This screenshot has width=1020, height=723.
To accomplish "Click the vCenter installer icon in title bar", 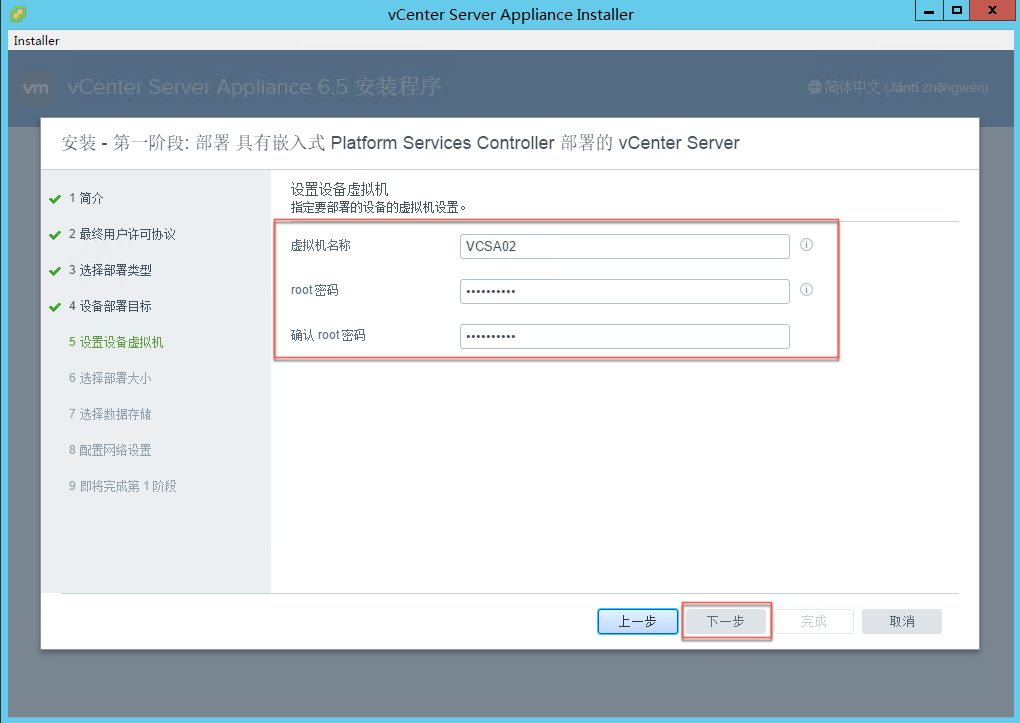I will tap(18, 14).
